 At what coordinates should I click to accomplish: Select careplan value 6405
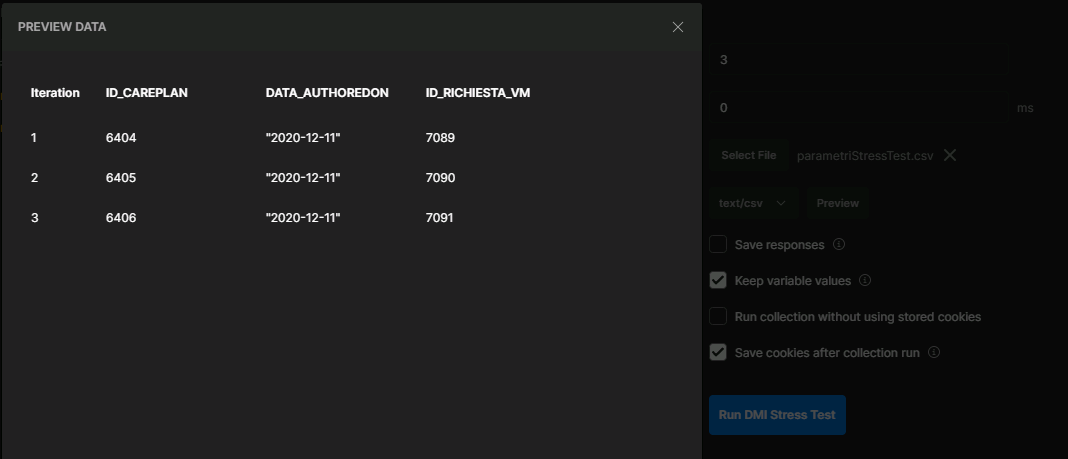[121, 178]
